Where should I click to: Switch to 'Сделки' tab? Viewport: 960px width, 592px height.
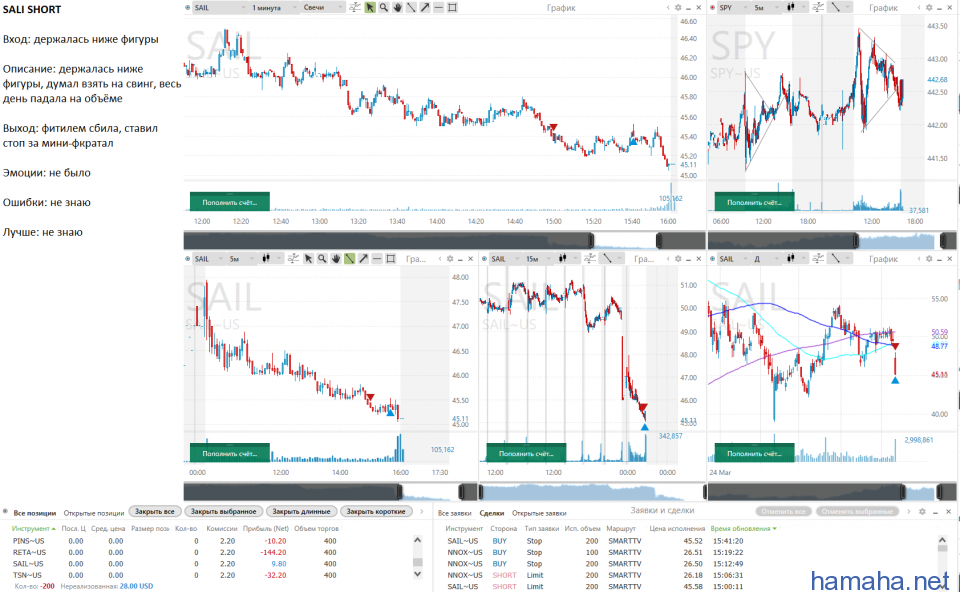492,513
